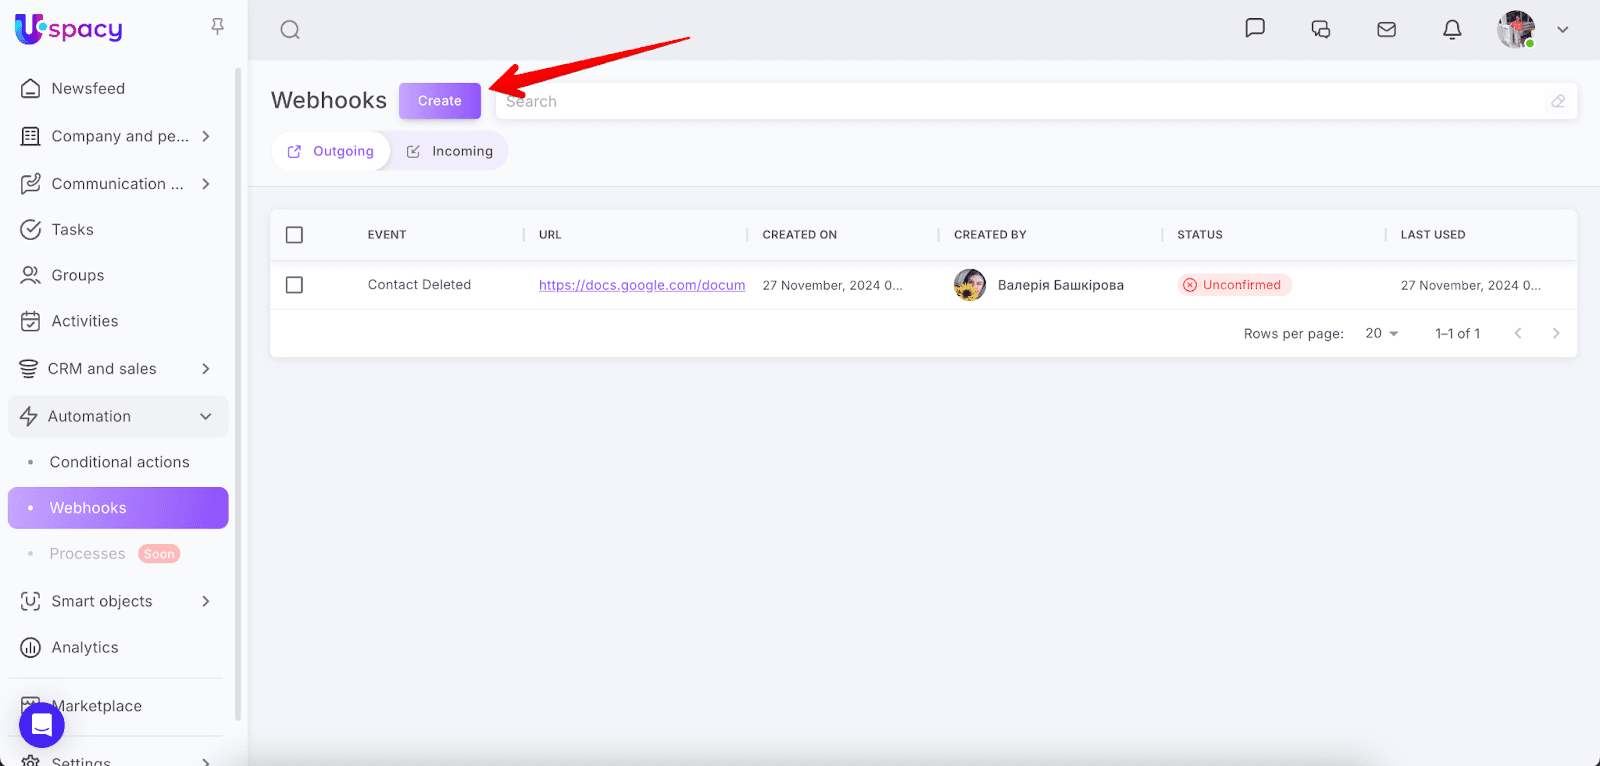Open notifications bell icon

click(1452, 30)
